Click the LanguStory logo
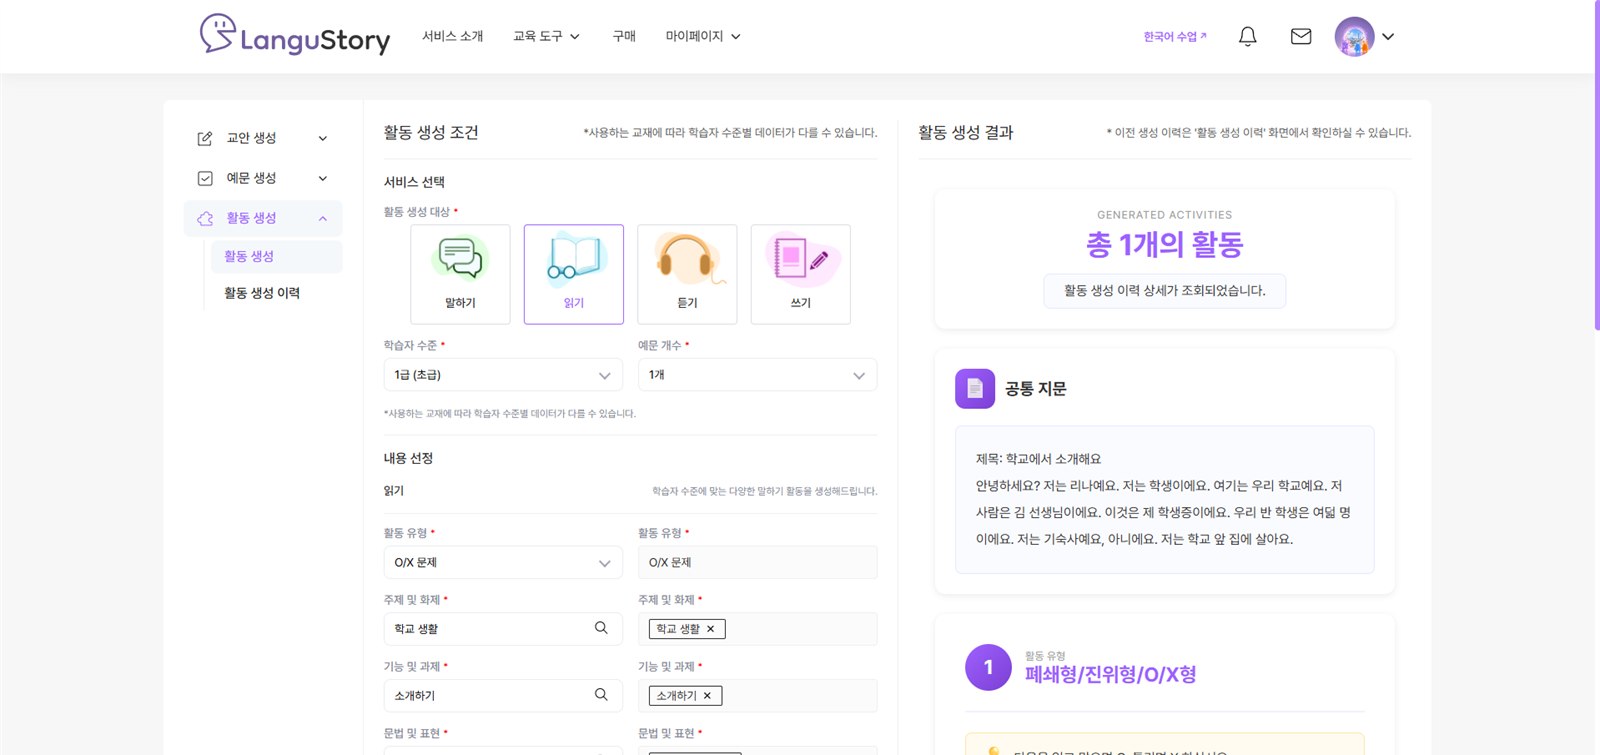Viewport: 1600px width, 755px height. [295, 36]
